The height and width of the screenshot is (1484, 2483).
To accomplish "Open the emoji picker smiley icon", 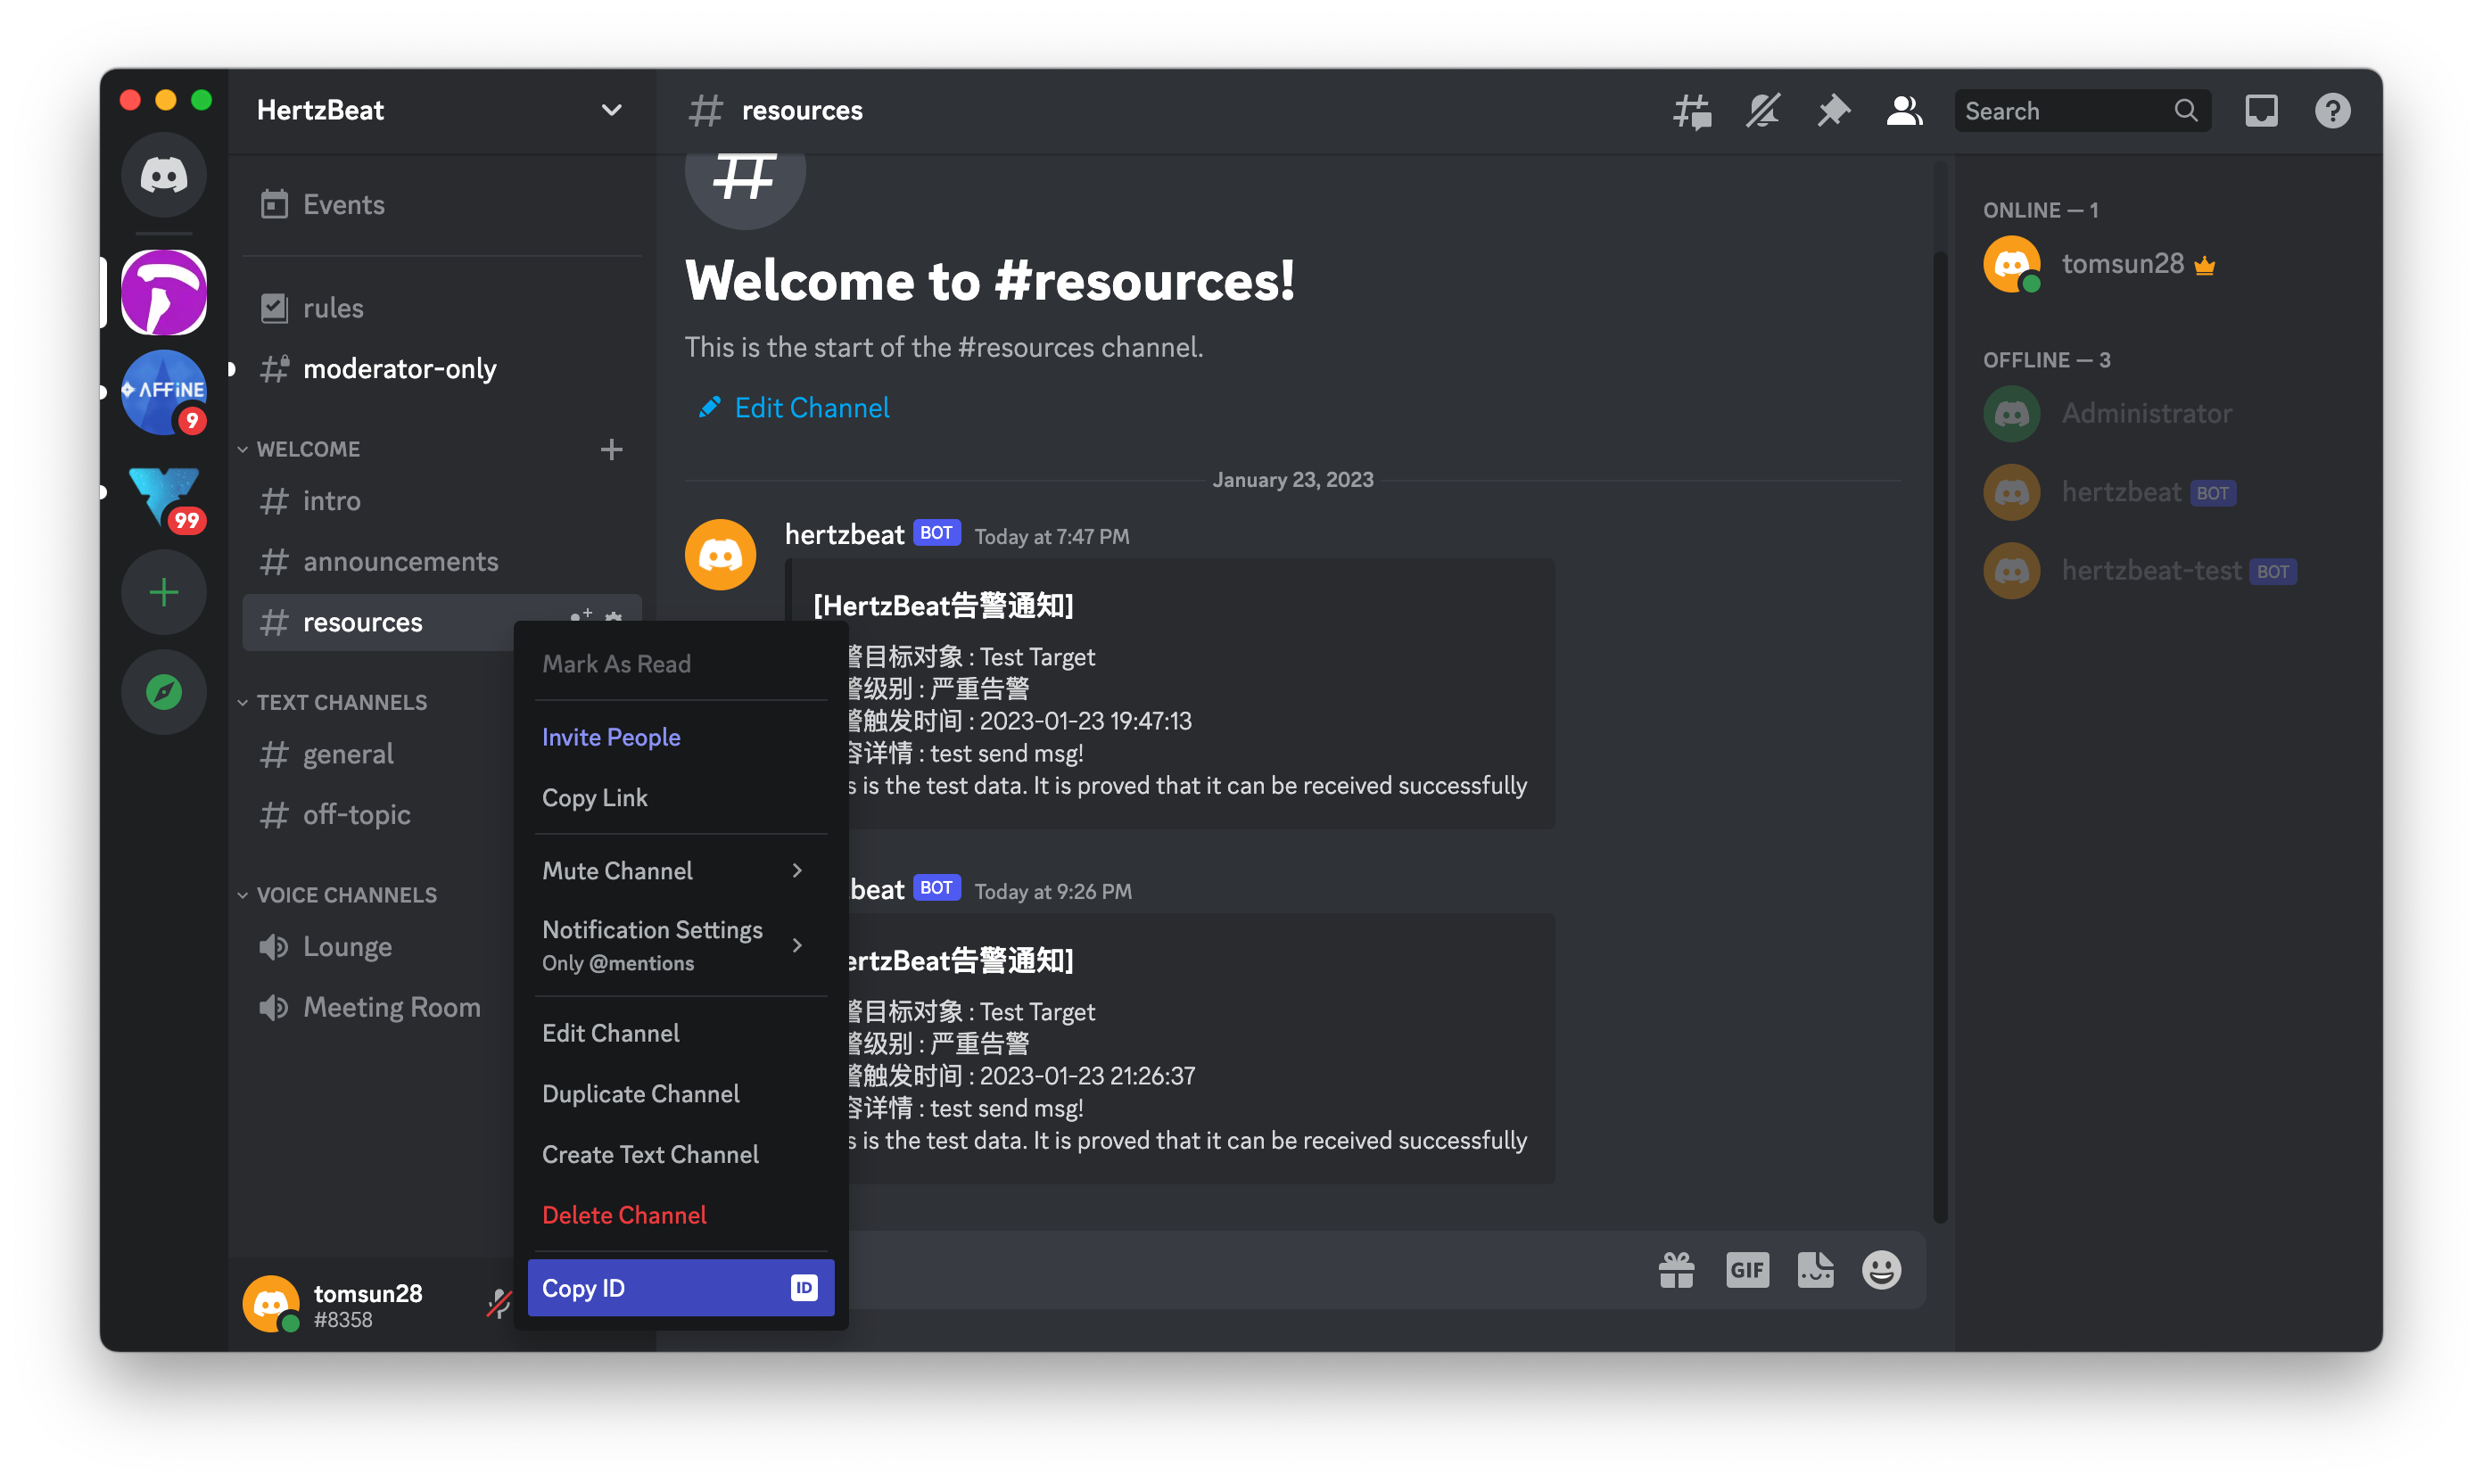I will click(1880, 1270).
